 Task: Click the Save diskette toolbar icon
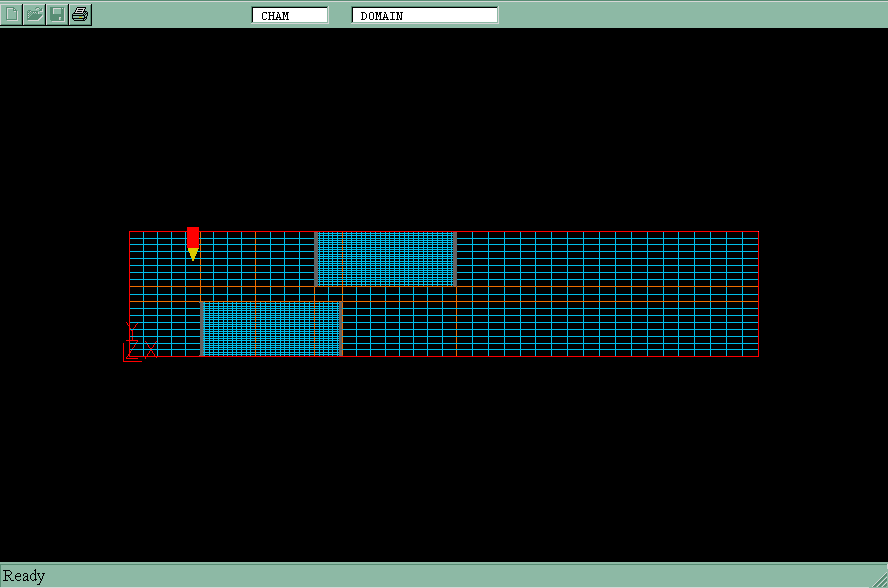coord(57,14)
